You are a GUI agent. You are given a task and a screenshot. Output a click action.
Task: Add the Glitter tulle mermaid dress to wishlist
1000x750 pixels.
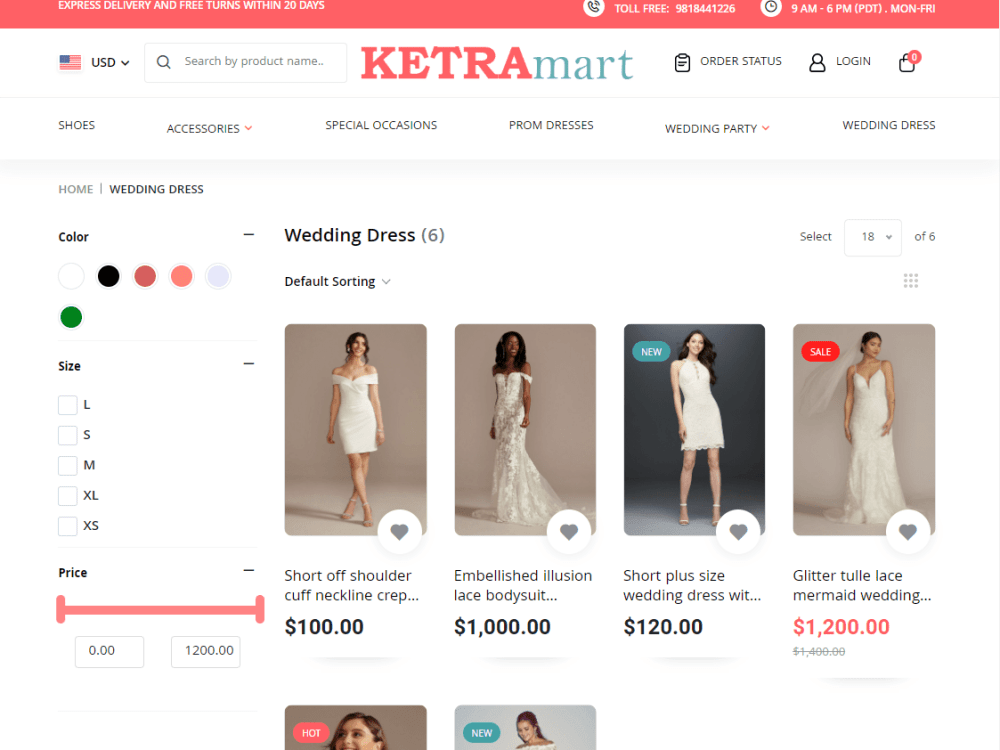[x=908, y=531]
